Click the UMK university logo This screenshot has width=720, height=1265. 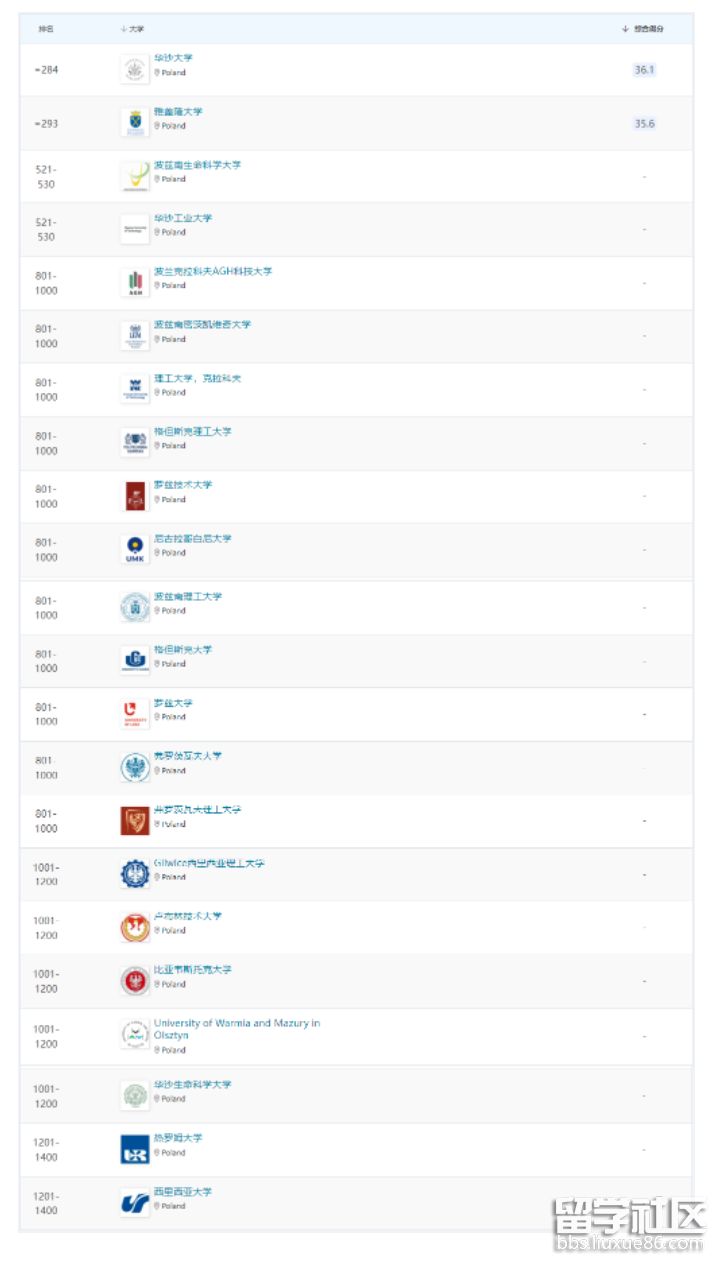click(134, 549)
